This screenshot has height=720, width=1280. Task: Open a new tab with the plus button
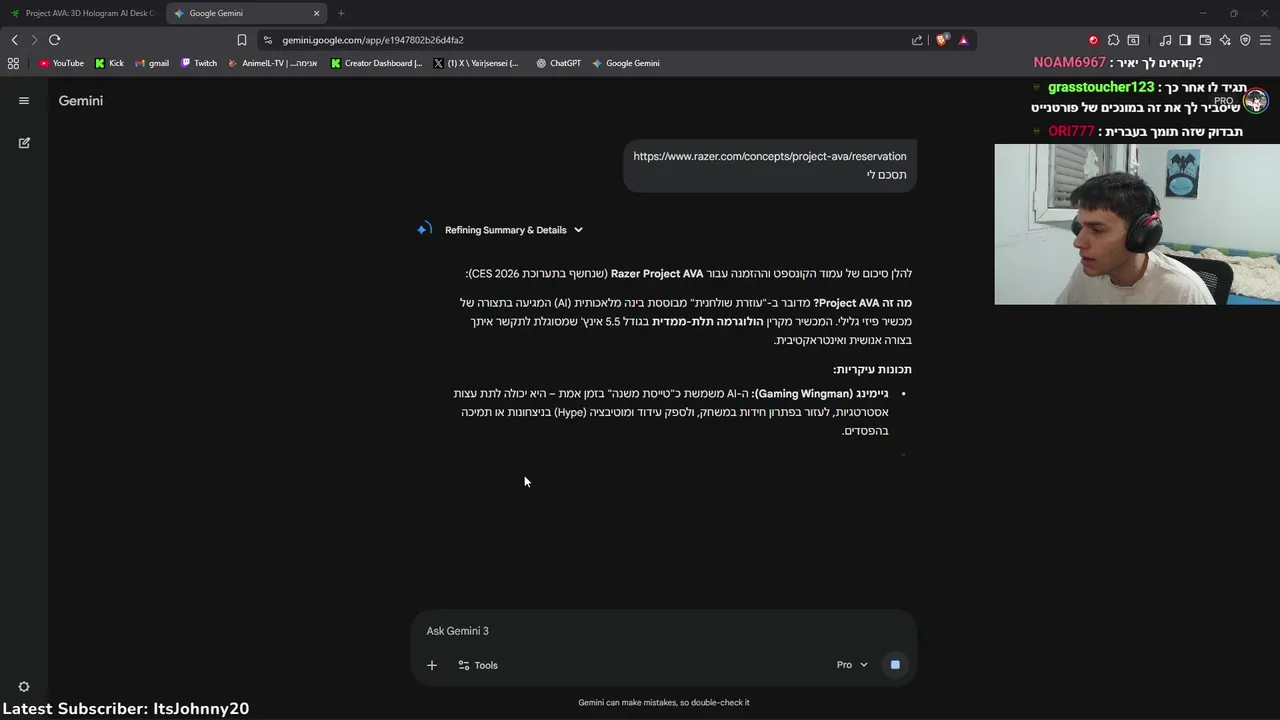[x=341, y=13]
